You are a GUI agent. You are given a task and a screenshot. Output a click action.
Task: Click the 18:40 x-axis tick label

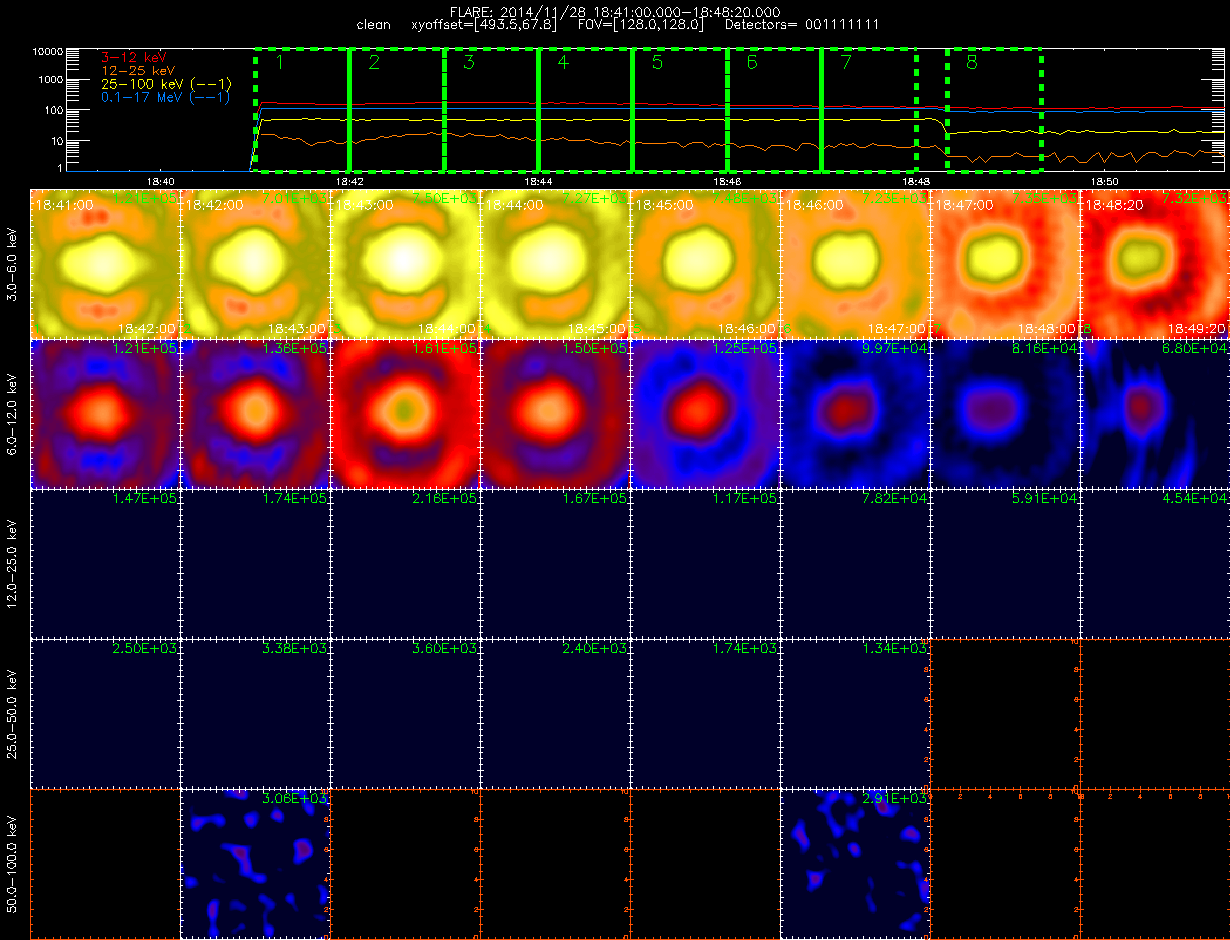160,182
